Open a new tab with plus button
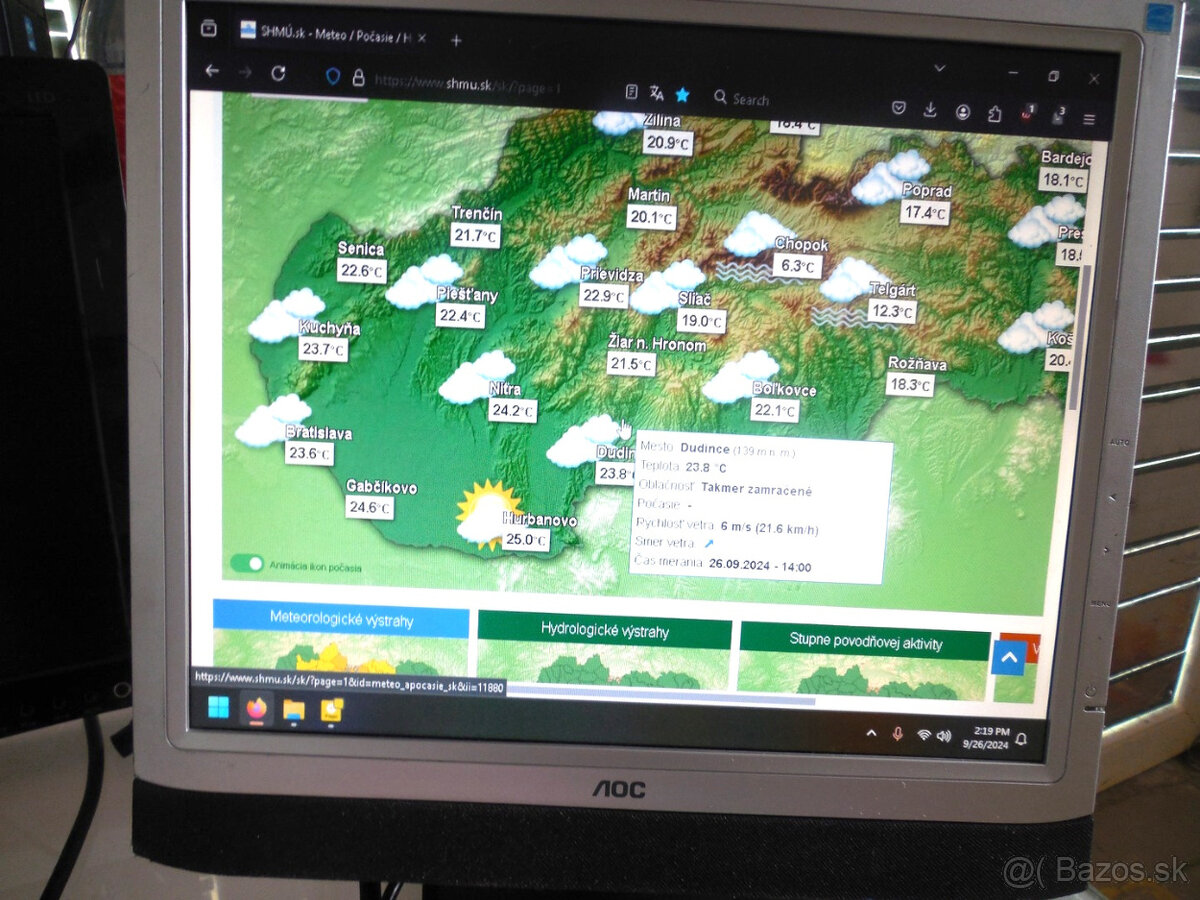 [x=456, y=40]
